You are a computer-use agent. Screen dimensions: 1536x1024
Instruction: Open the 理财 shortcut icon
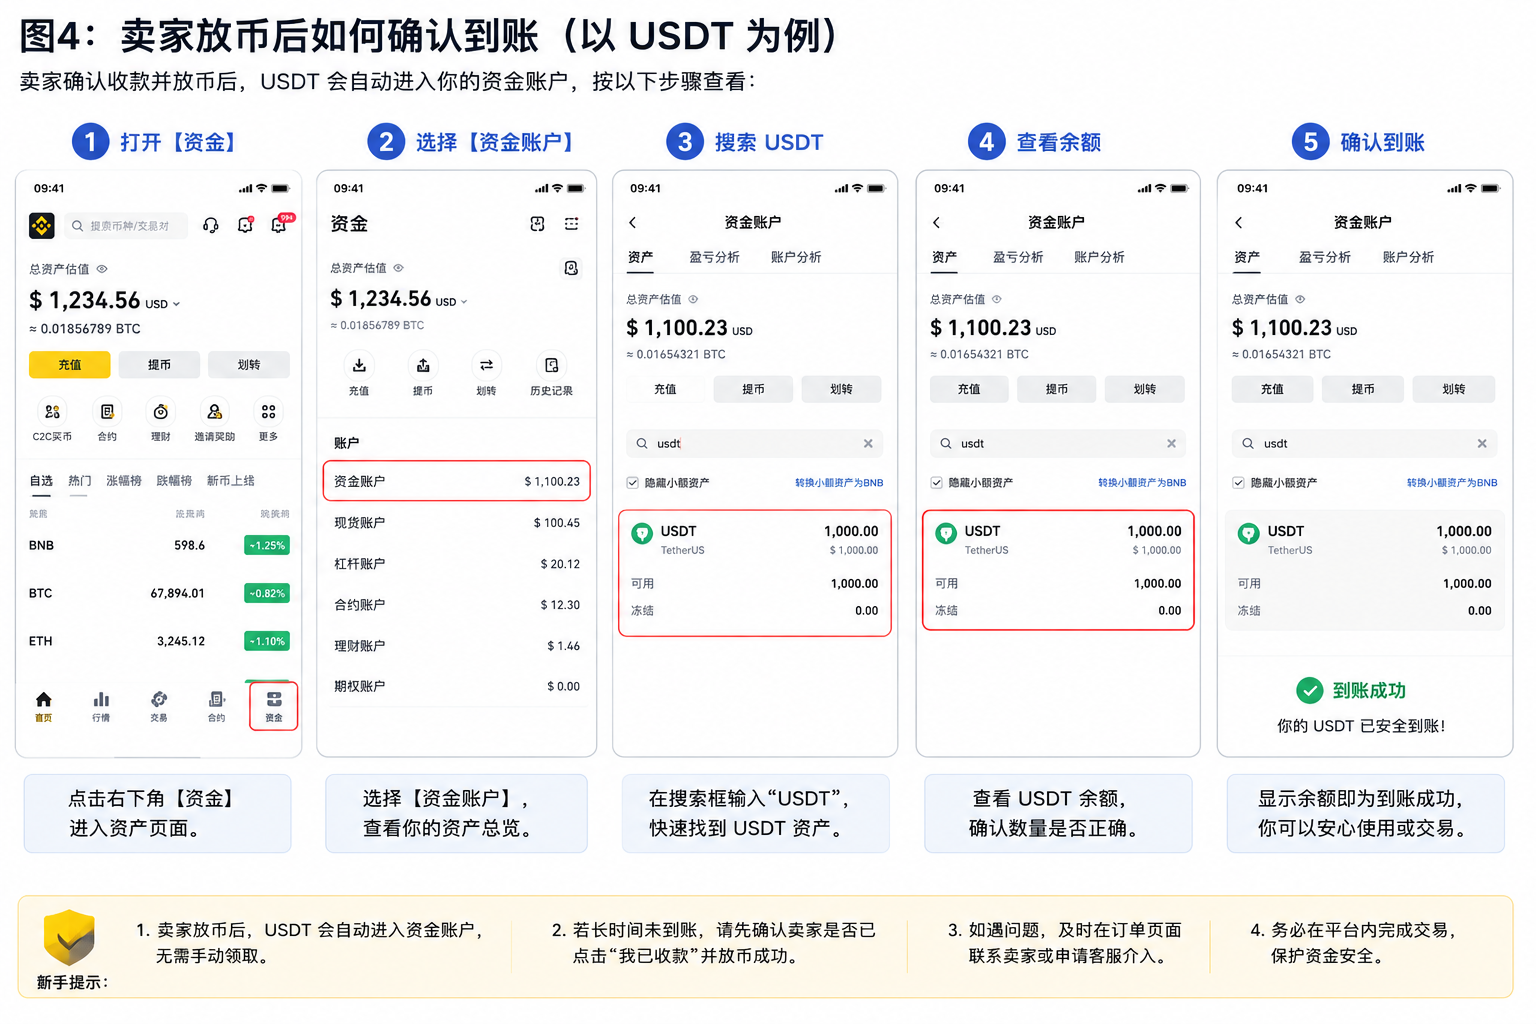pos(160,412)
